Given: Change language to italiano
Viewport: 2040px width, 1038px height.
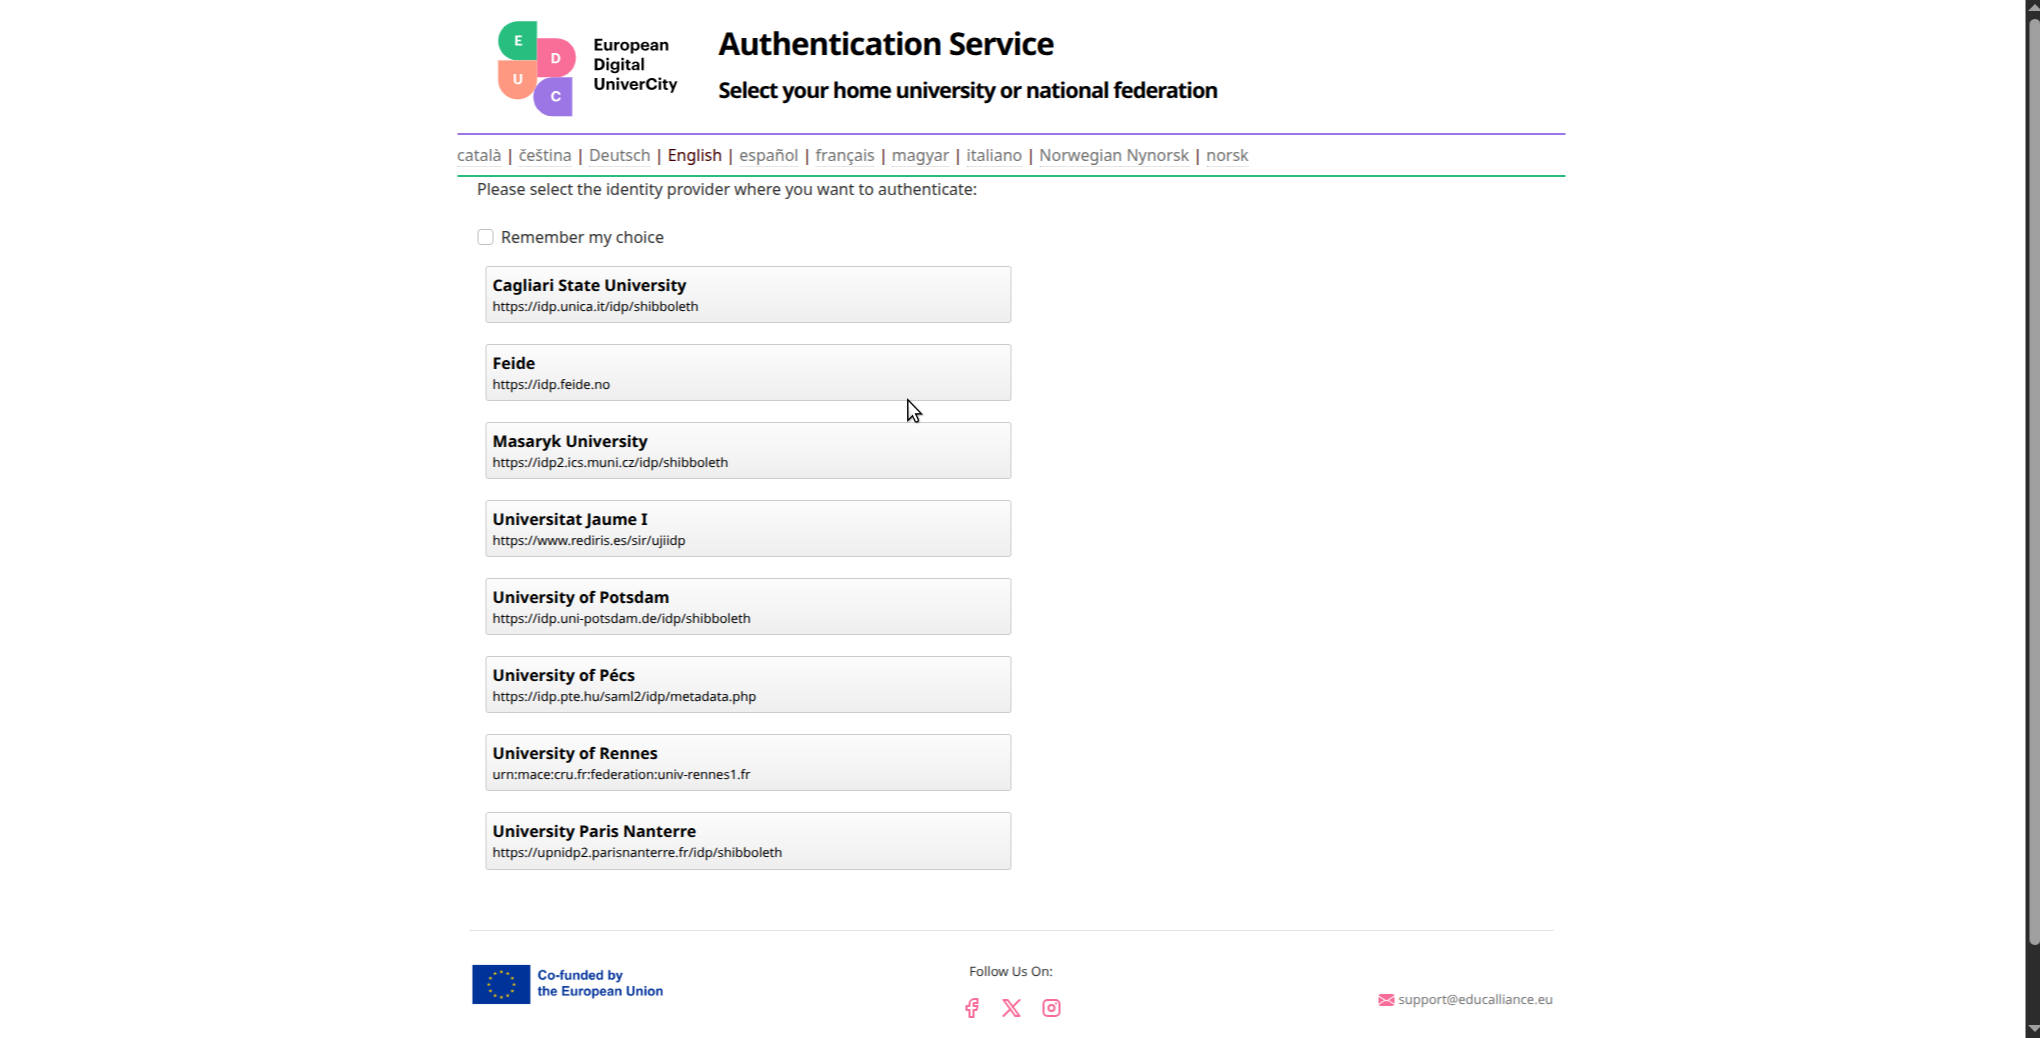Looking at the screenshot, I should [x=993, y=155].
